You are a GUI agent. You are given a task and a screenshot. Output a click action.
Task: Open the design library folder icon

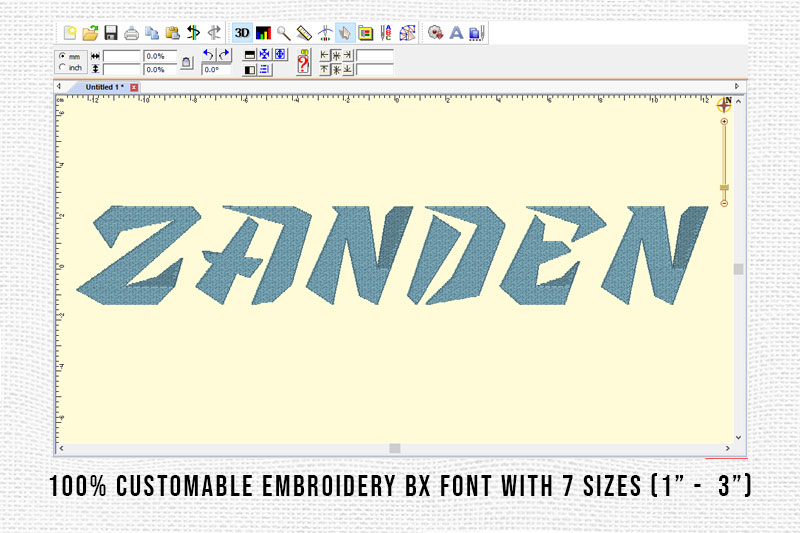[x=365, y=33]
